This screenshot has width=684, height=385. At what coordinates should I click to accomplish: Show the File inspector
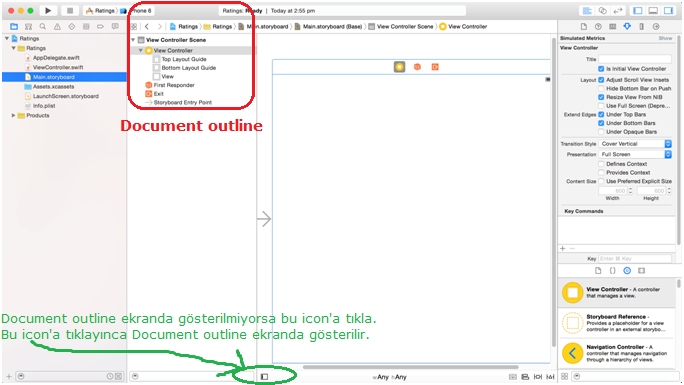point(584,27)
